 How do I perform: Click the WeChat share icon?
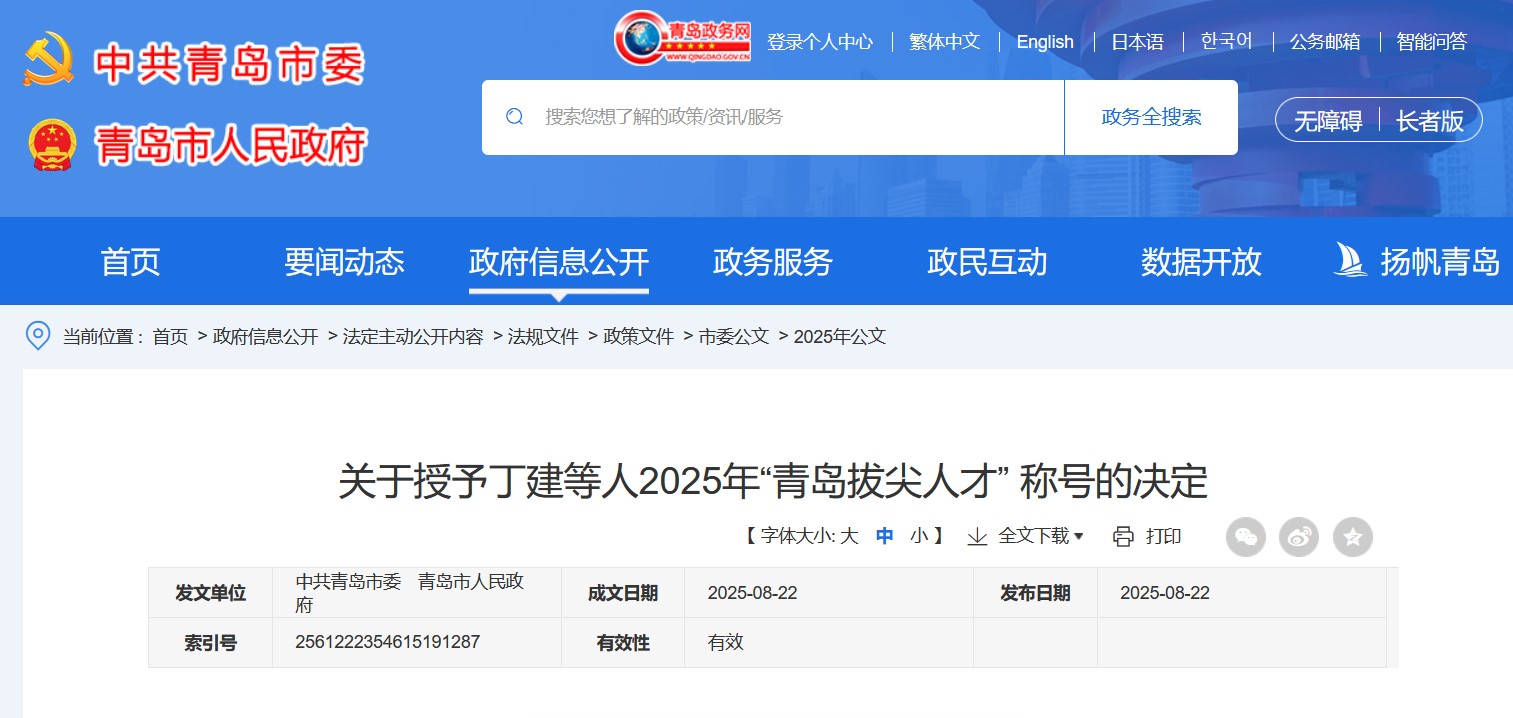[1245, 537]
